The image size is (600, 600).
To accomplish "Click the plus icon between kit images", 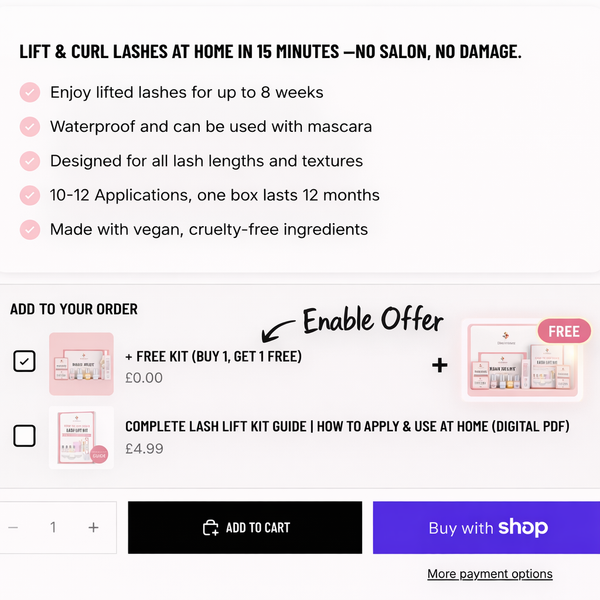I will [x=439, y=365].
